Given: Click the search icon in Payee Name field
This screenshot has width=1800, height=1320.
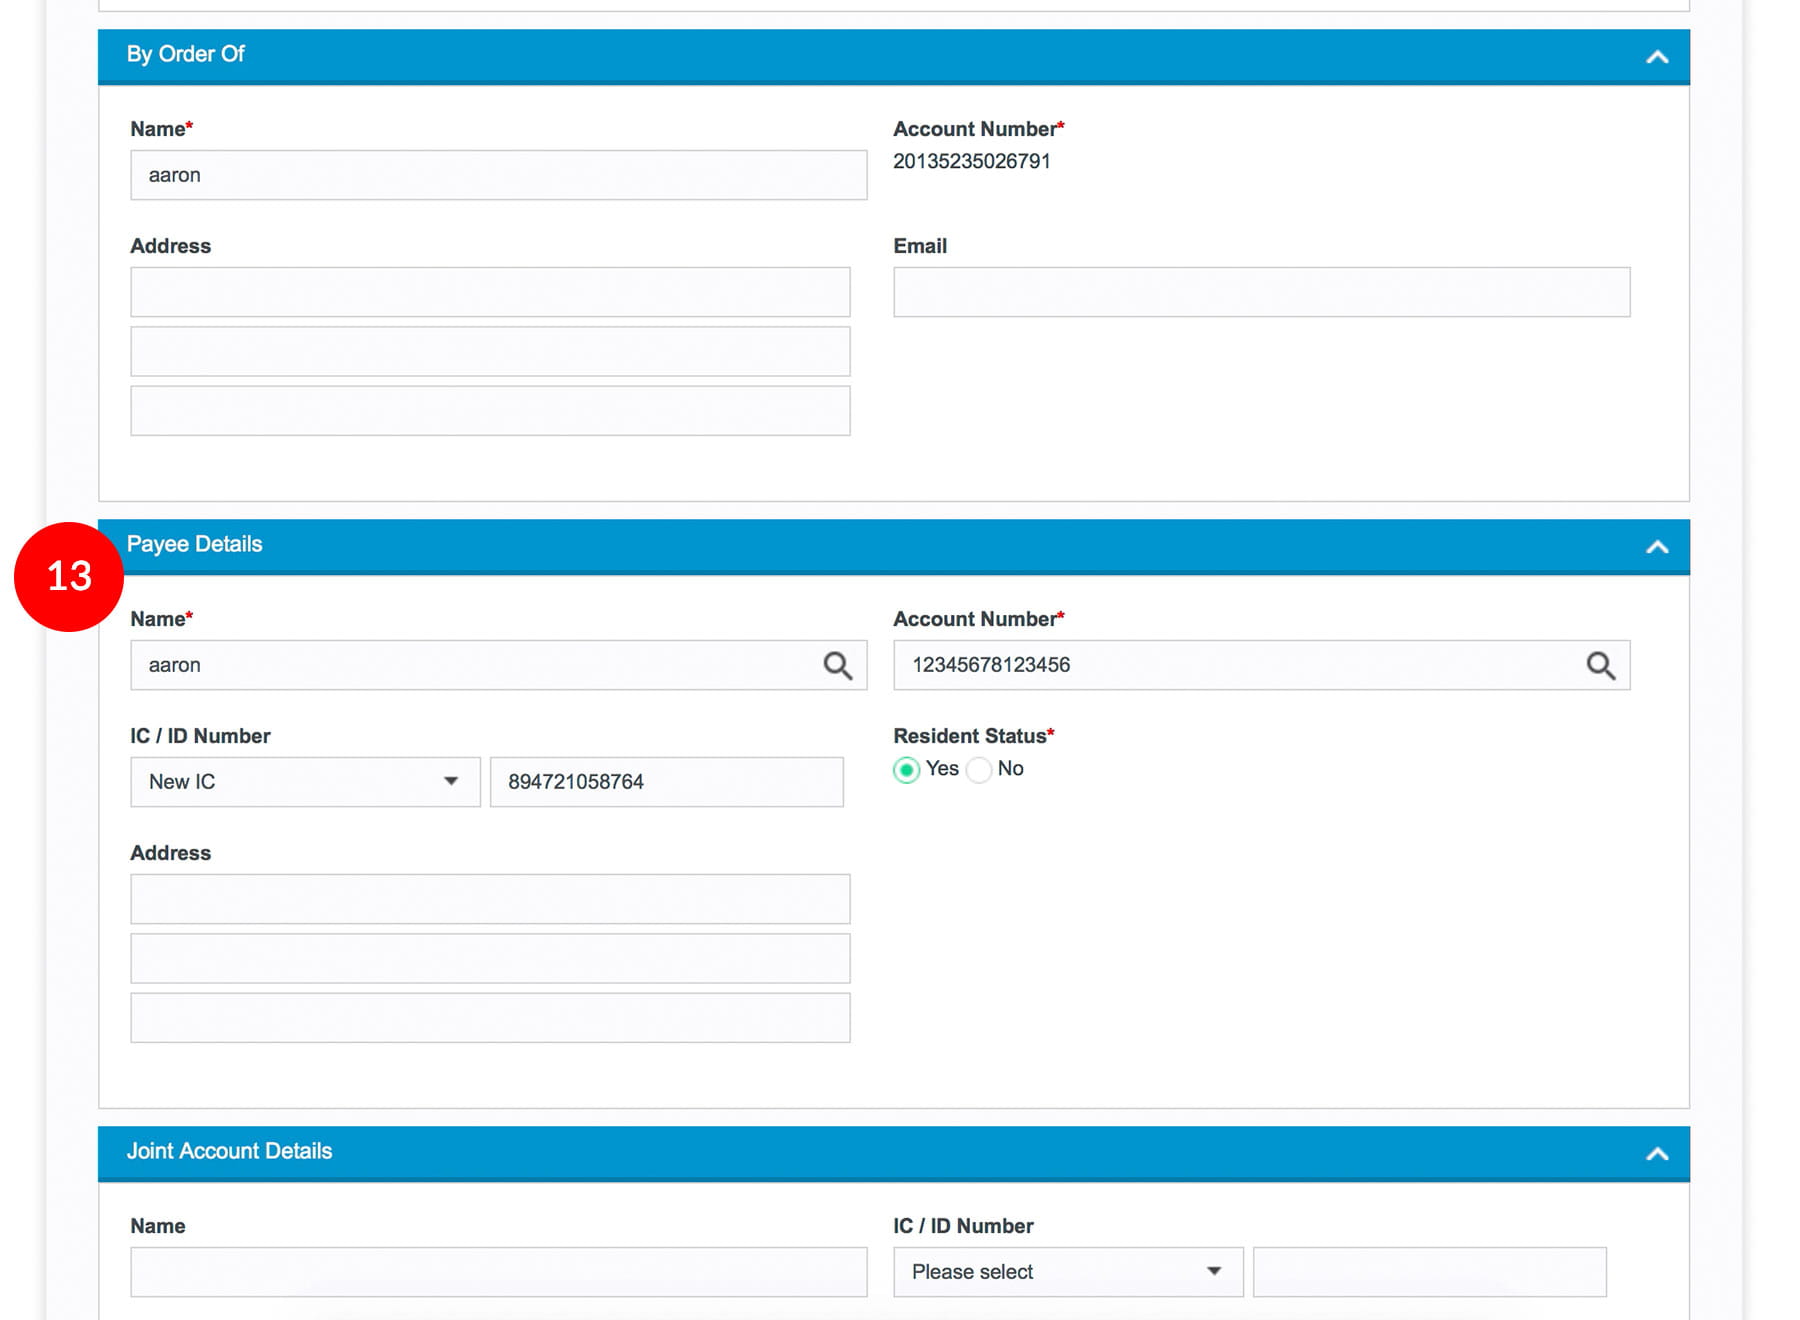Looking at the screenshot, I should point(837,666).
